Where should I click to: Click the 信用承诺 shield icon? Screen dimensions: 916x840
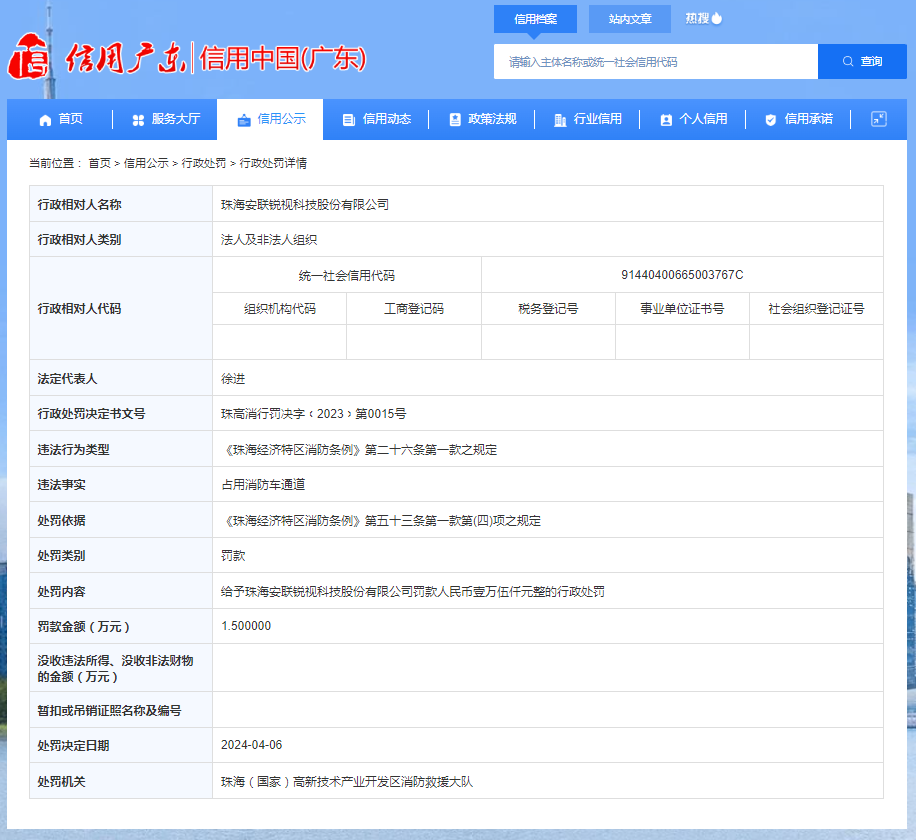(x=771, y=120)
